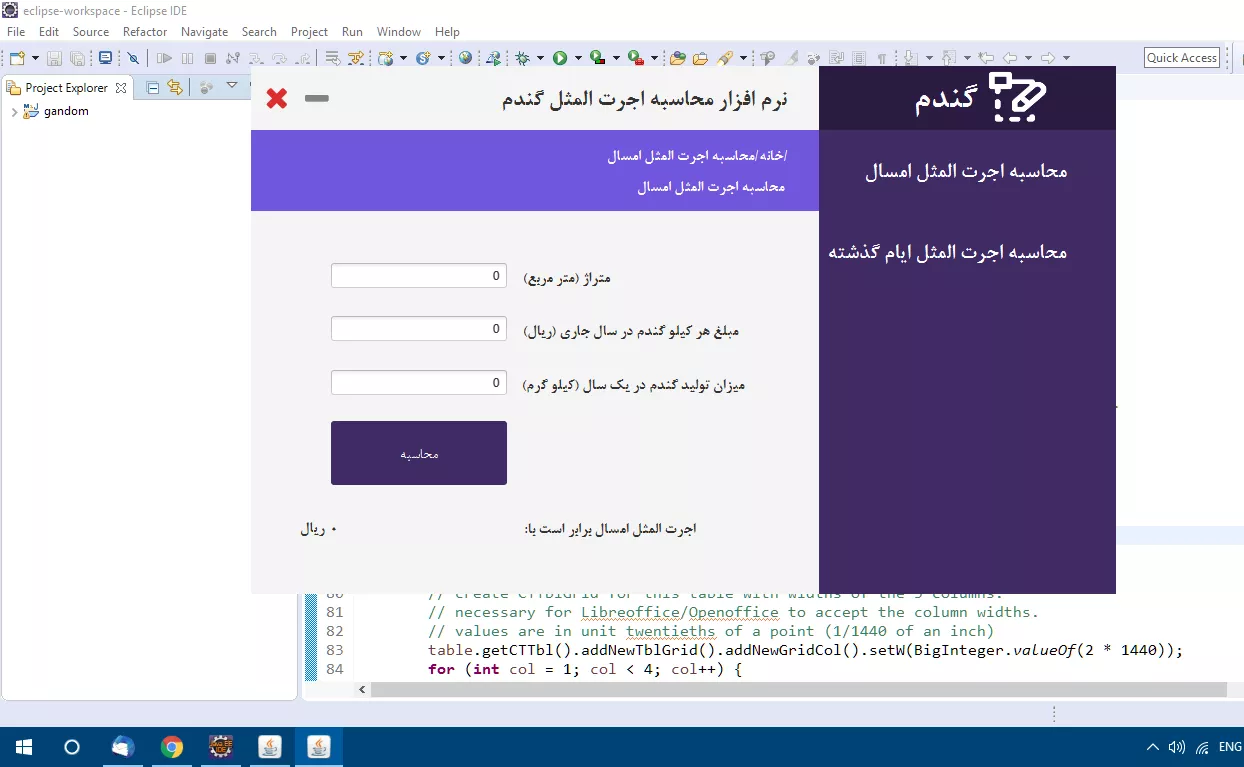Click the annual wheat production input field

(419, 383)
